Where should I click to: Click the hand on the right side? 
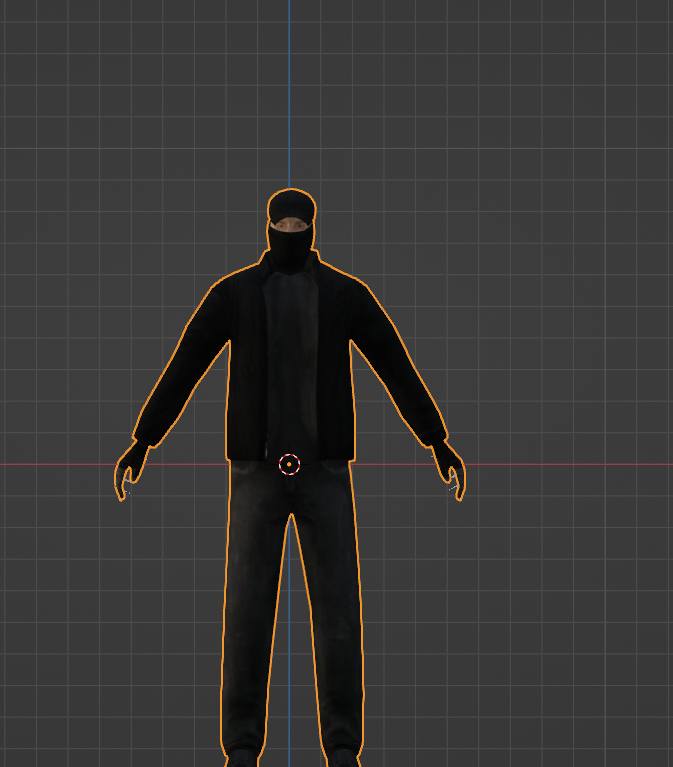[x=450, y=472]
